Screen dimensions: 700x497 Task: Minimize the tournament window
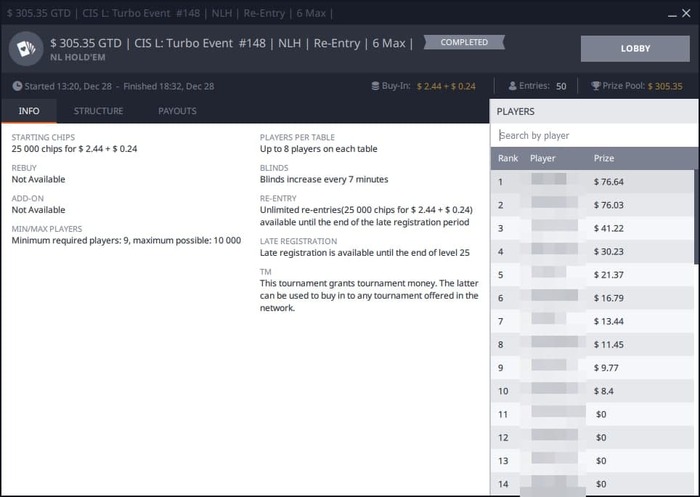click(672, 14)
